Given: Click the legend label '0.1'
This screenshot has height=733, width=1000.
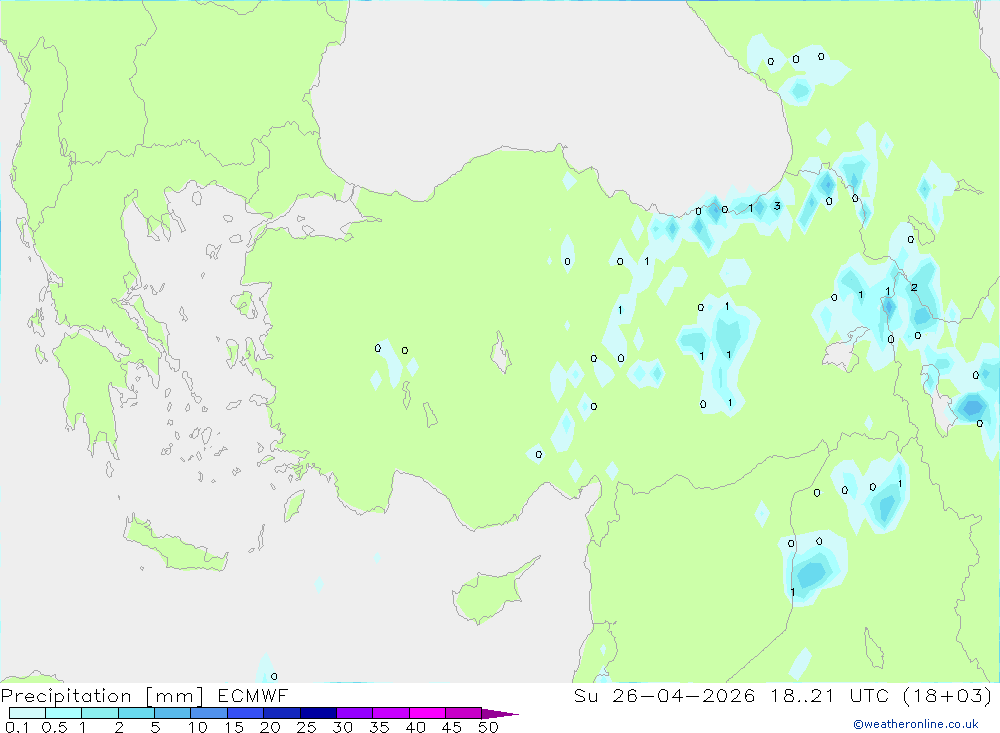Looking at the screenshot, I should click(x=17, y=727).
